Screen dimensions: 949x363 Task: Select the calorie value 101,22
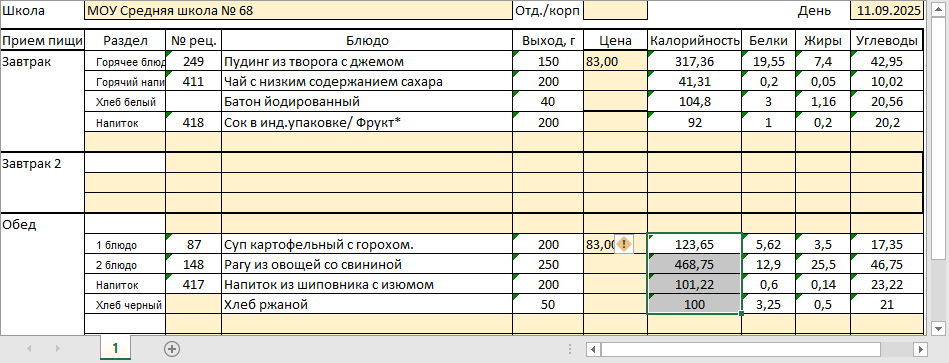coord(695,284)
